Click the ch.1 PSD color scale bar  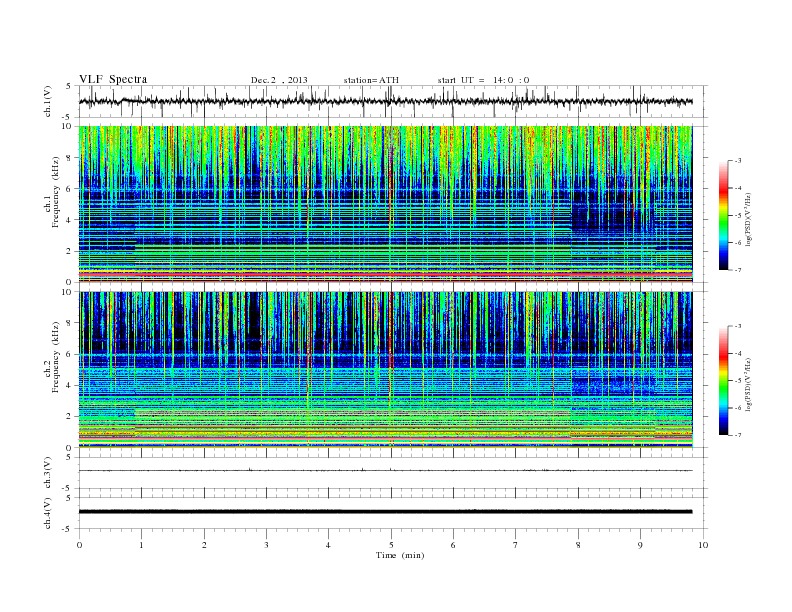pyautogui.click(x=723, y=215)
